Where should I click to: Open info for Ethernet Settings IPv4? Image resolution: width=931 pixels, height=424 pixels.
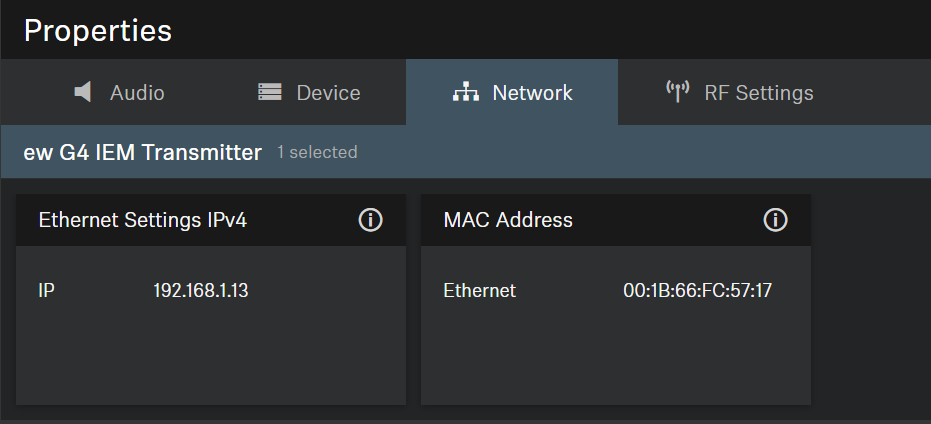click(370, 221)
